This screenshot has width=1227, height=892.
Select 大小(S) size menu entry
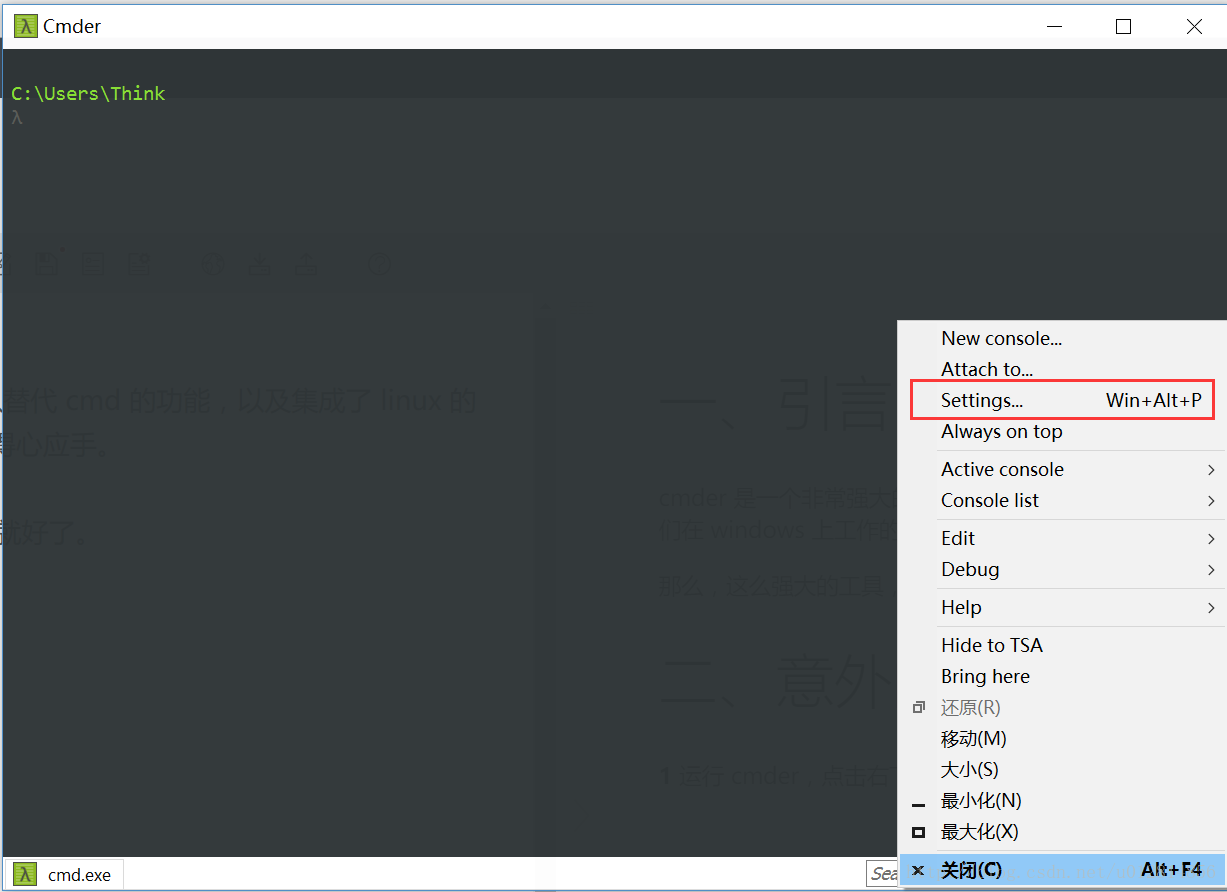click(1062, 769)
